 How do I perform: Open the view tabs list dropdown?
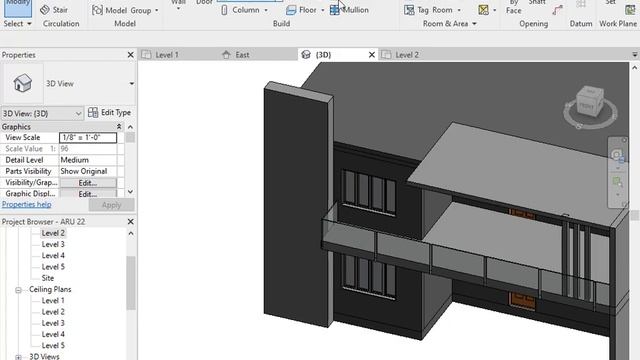(x=635, y=55)
